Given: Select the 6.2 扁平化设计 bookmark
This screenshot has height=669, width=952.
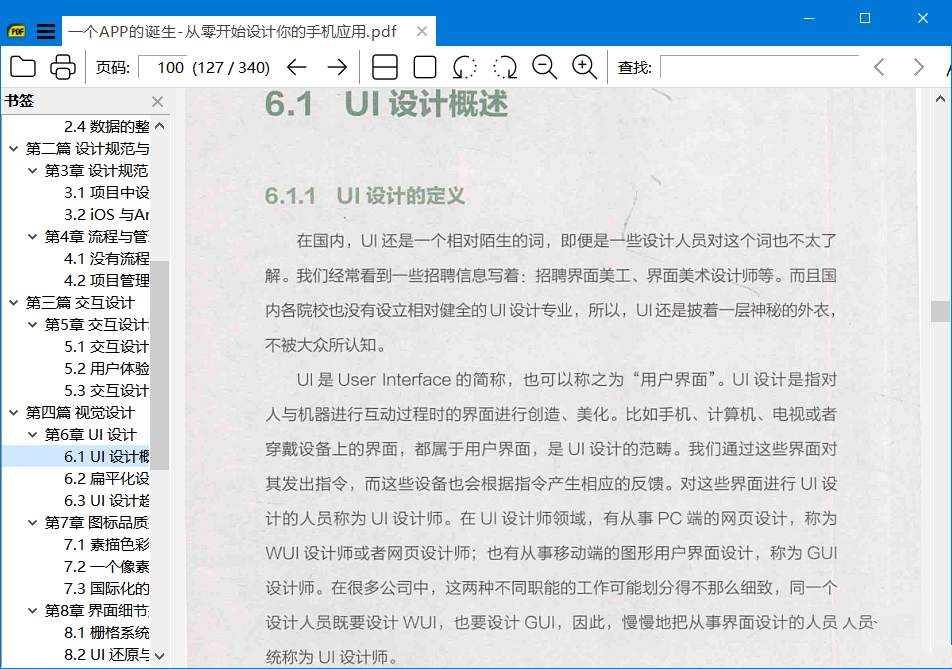Looking at the screenshot, I should [x=105, y=480].
